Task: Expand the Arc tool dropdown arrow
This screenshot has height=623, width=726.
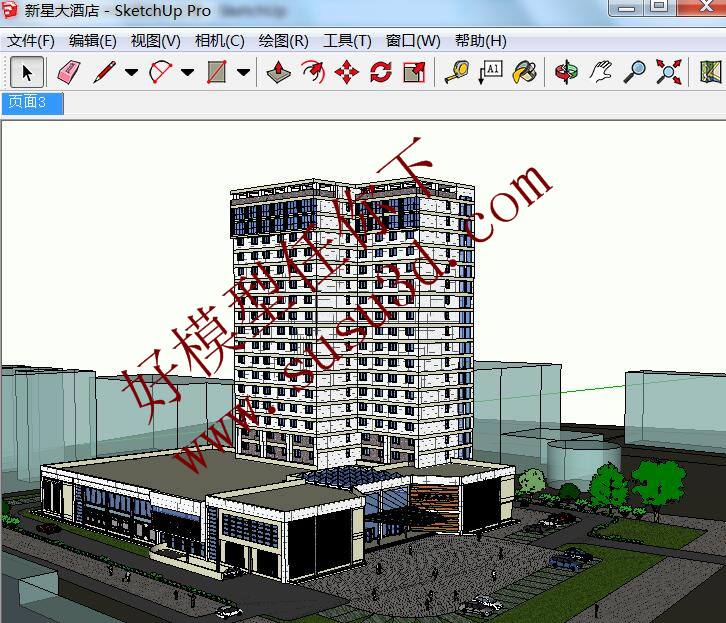Action: coord(188,72)
